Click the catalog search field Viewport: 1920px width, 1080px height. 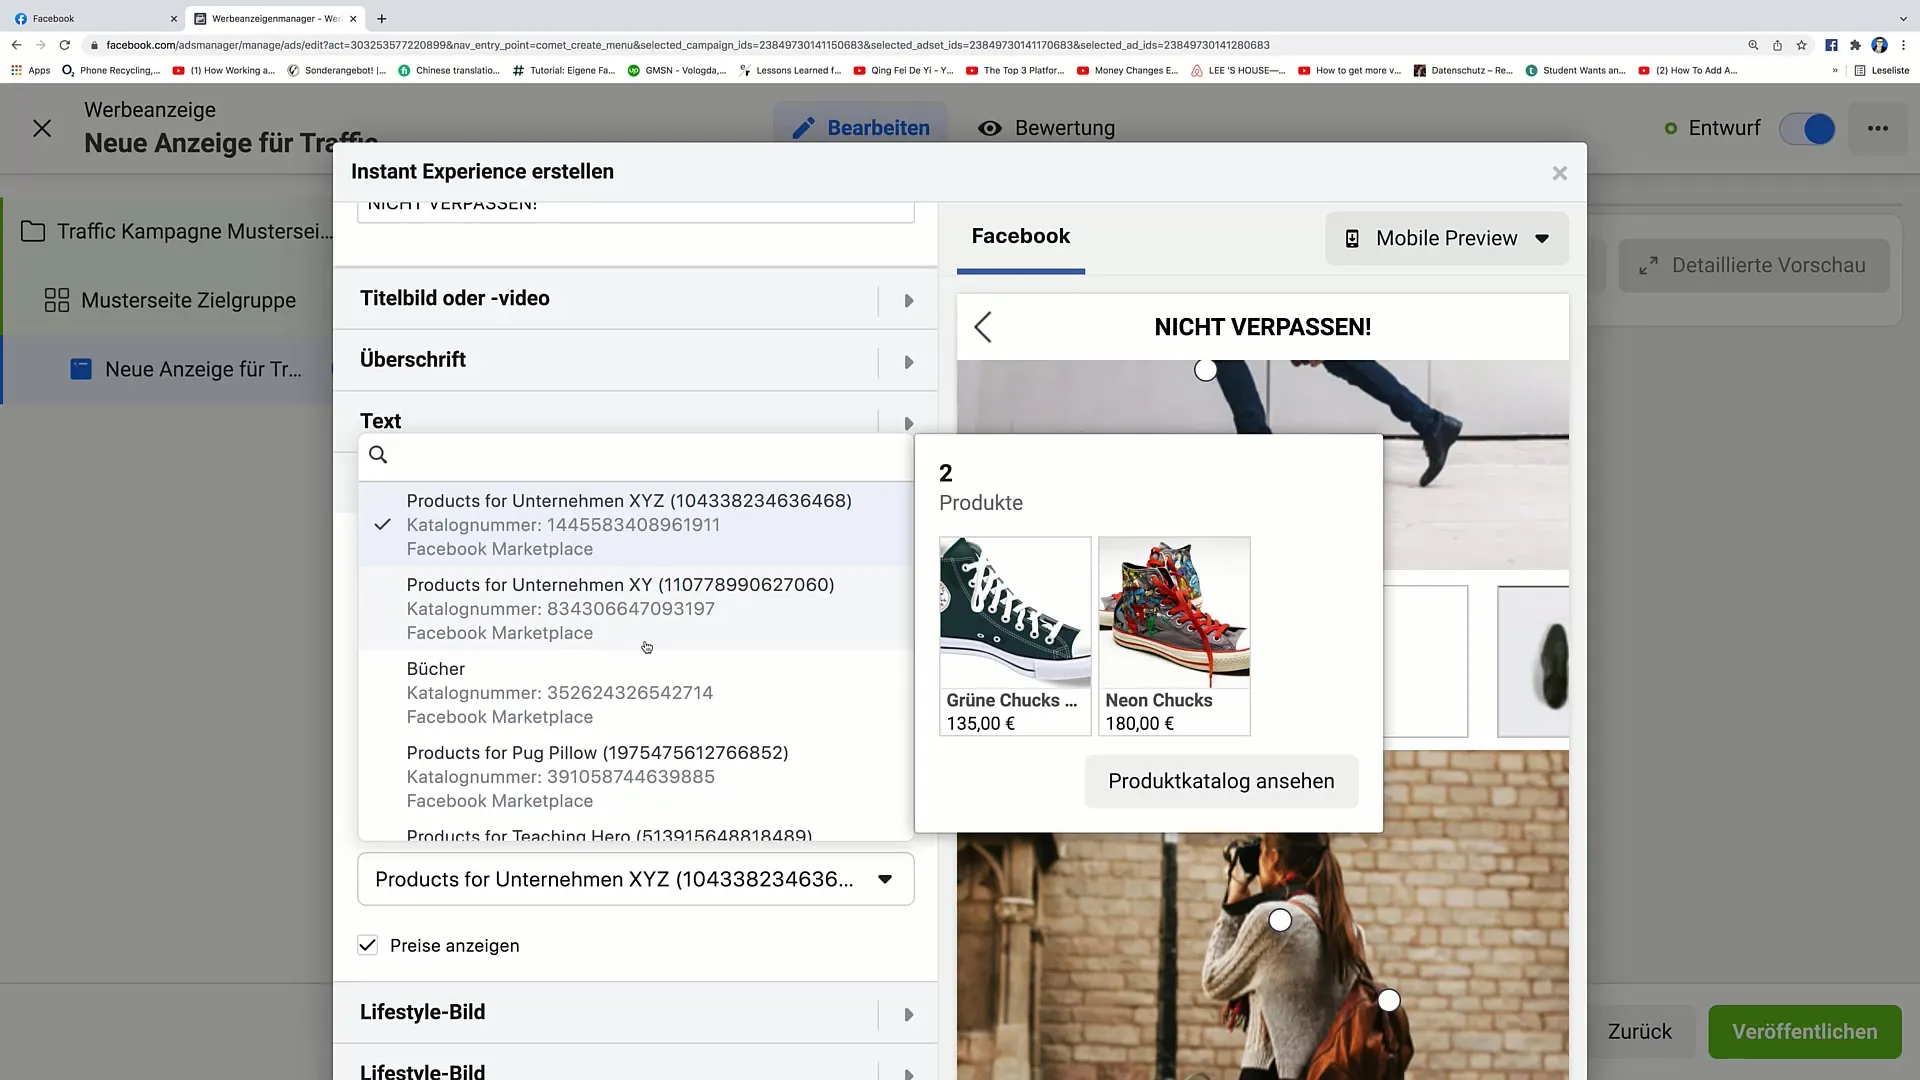pyautogui.click(x=636, y=455)
